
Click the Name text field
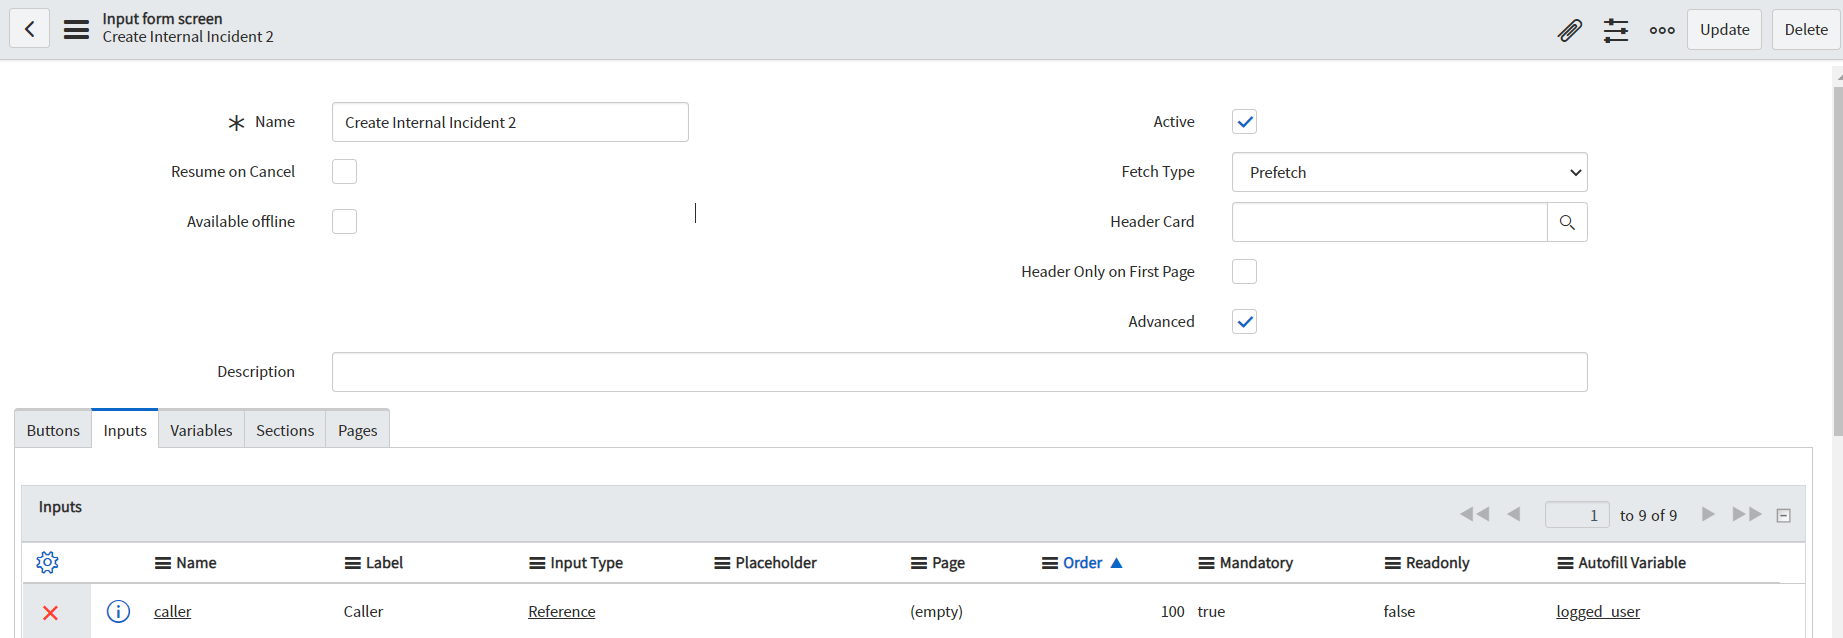point(510,122)
